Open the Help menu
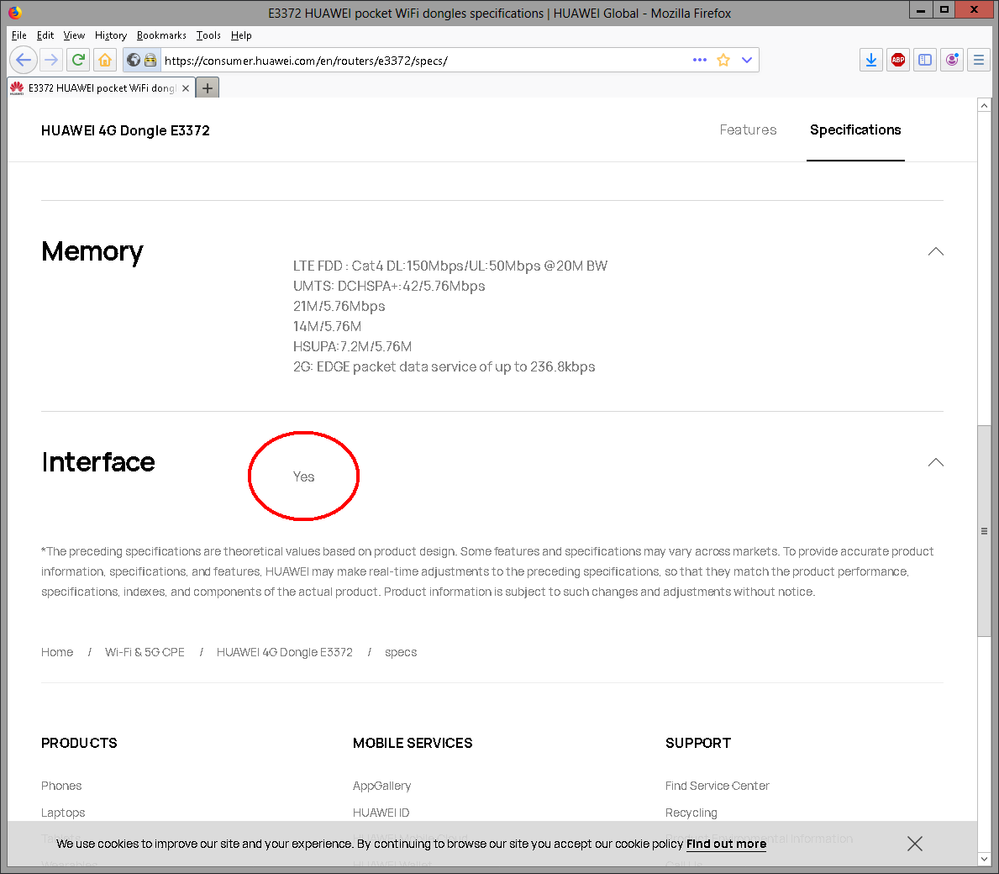 (241, 35)
